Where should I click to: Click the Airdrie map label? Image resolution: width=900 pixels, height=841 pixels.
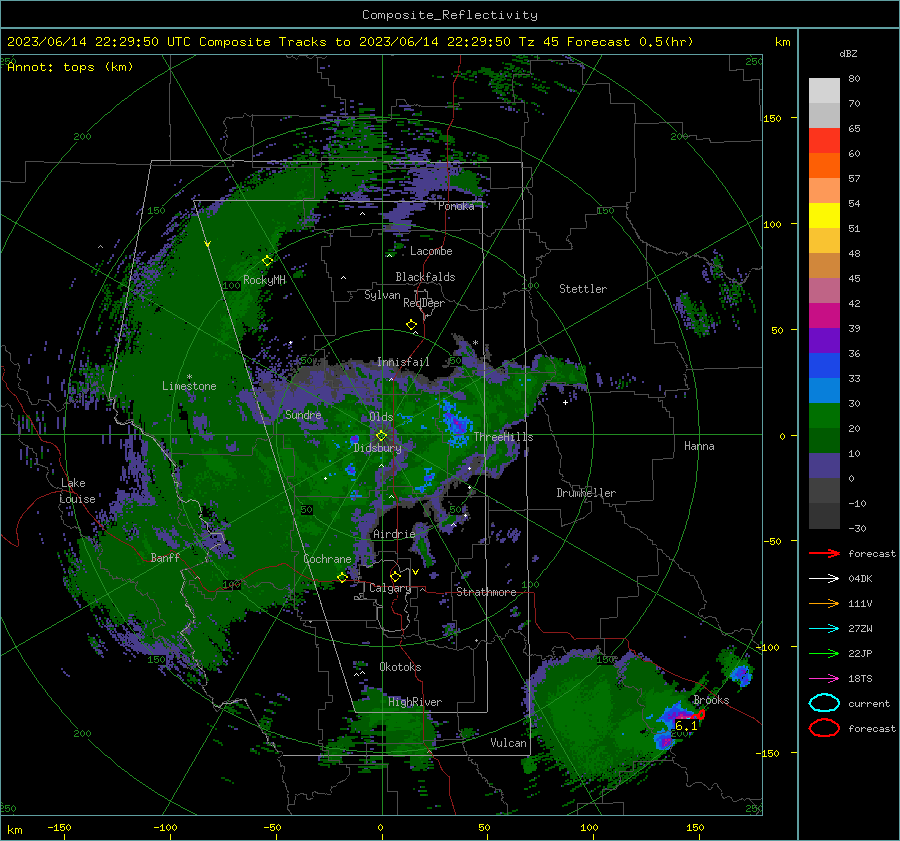pos(394,534)
